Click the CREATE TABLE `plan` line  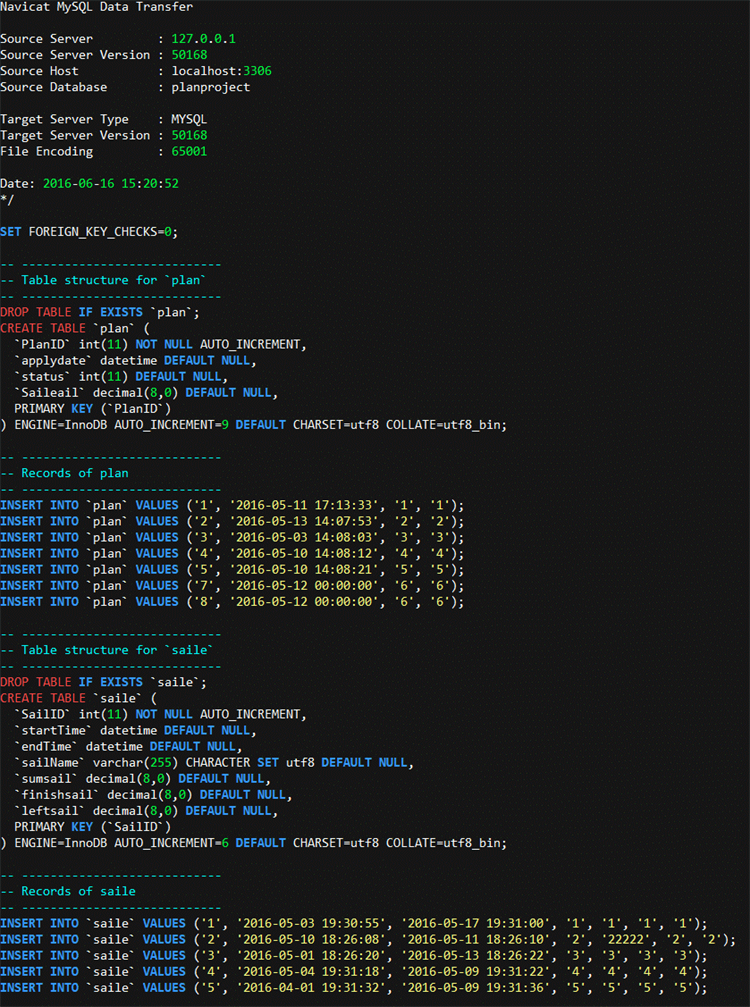74,328
